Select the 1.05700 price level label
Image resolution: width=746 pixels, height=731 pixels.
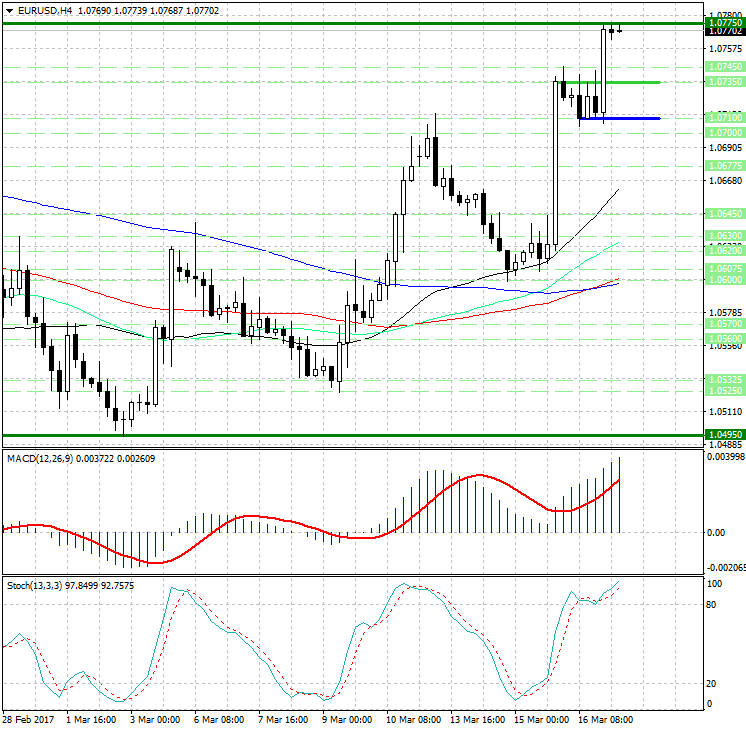(725, 324)
